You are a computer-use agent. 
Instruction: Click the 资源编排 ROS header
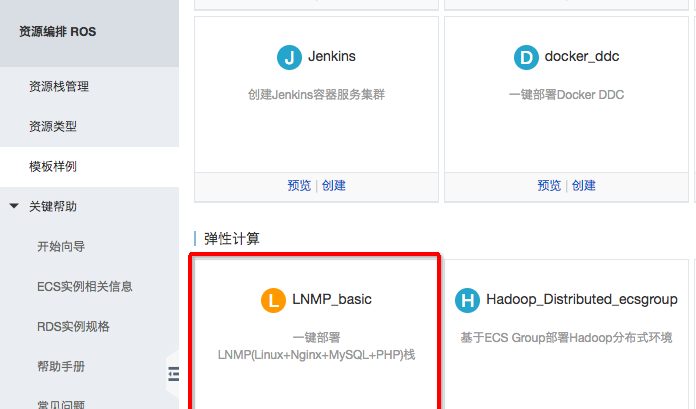tap(58, 32)
